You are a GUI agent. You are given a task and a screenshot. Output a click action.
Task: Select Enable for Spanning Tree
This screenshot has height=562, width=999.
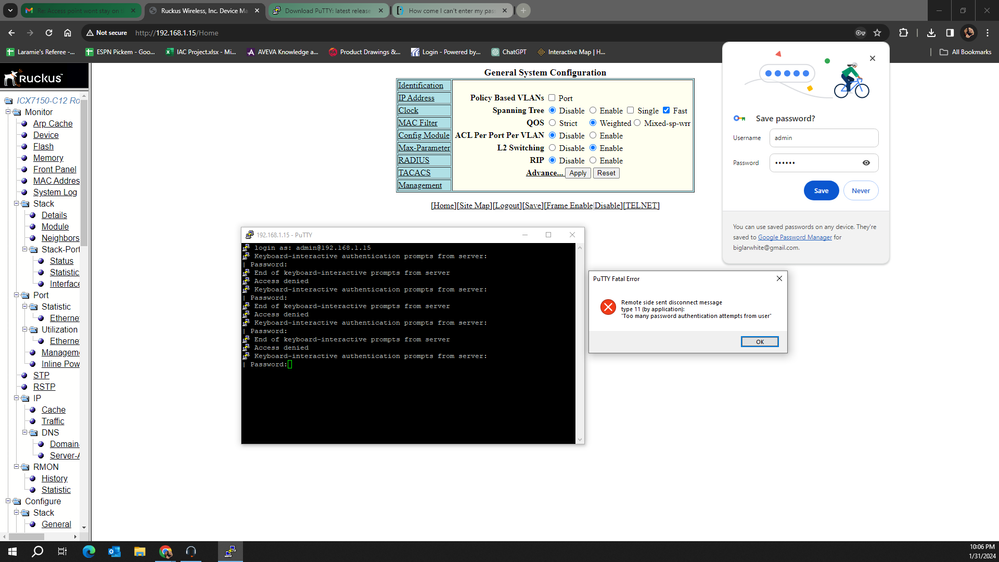(x=593, y=111)
